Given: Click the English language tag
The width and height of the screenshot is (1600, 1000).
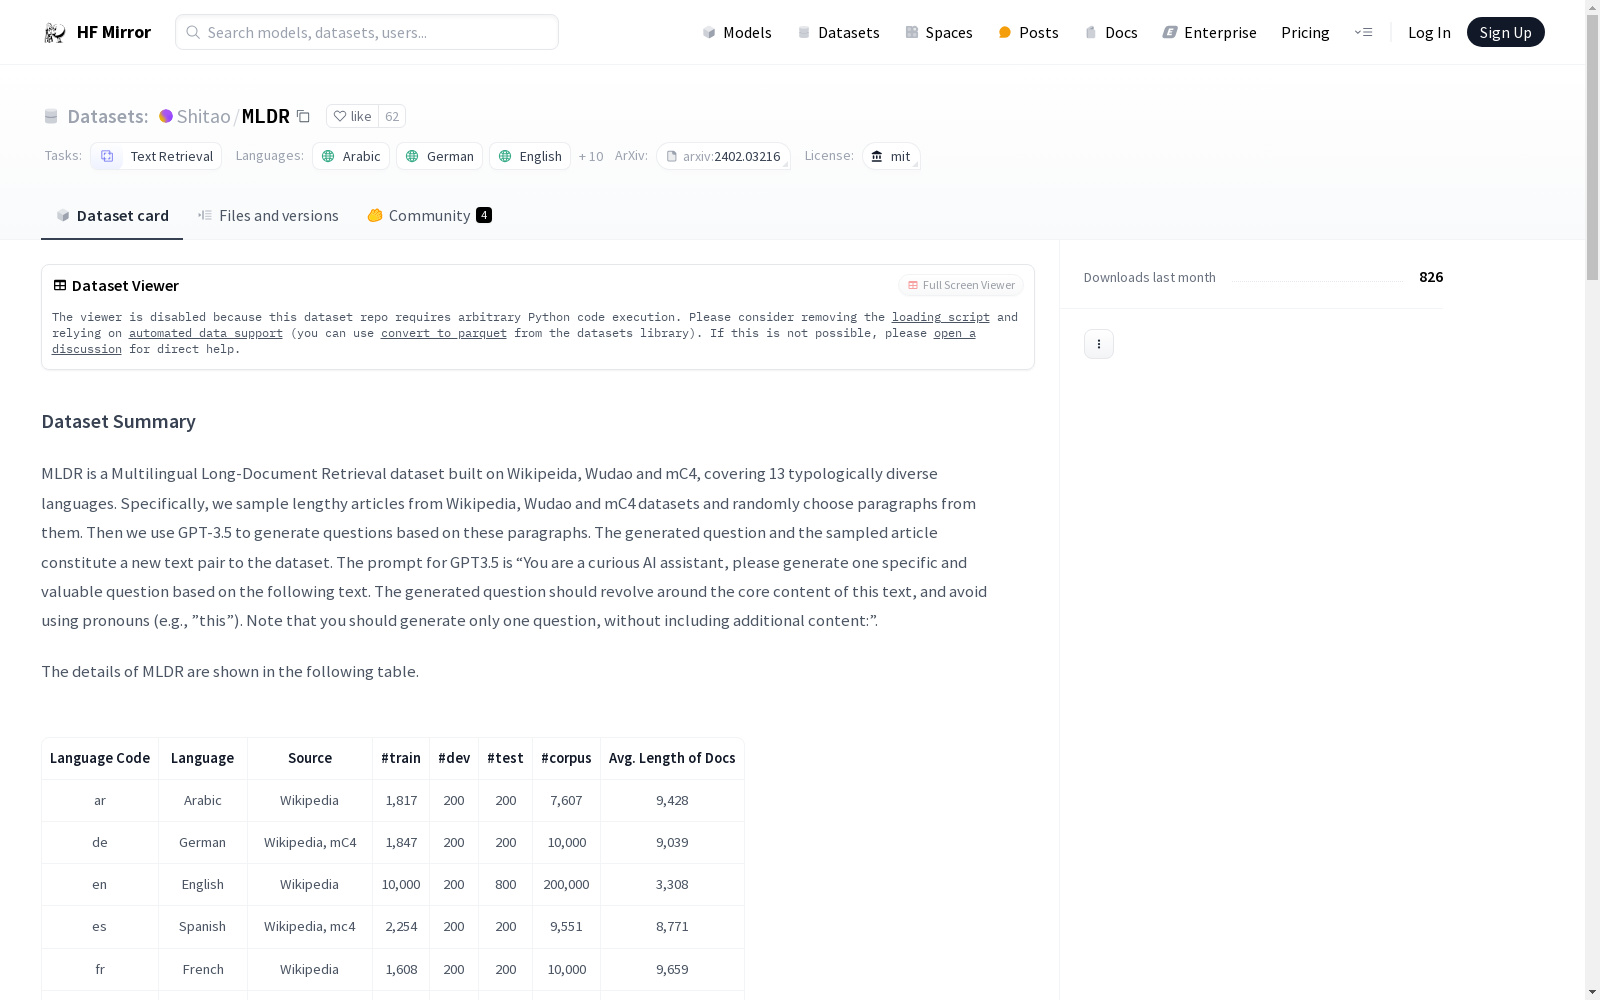Looking at the screenshot, I should (530, 156).
